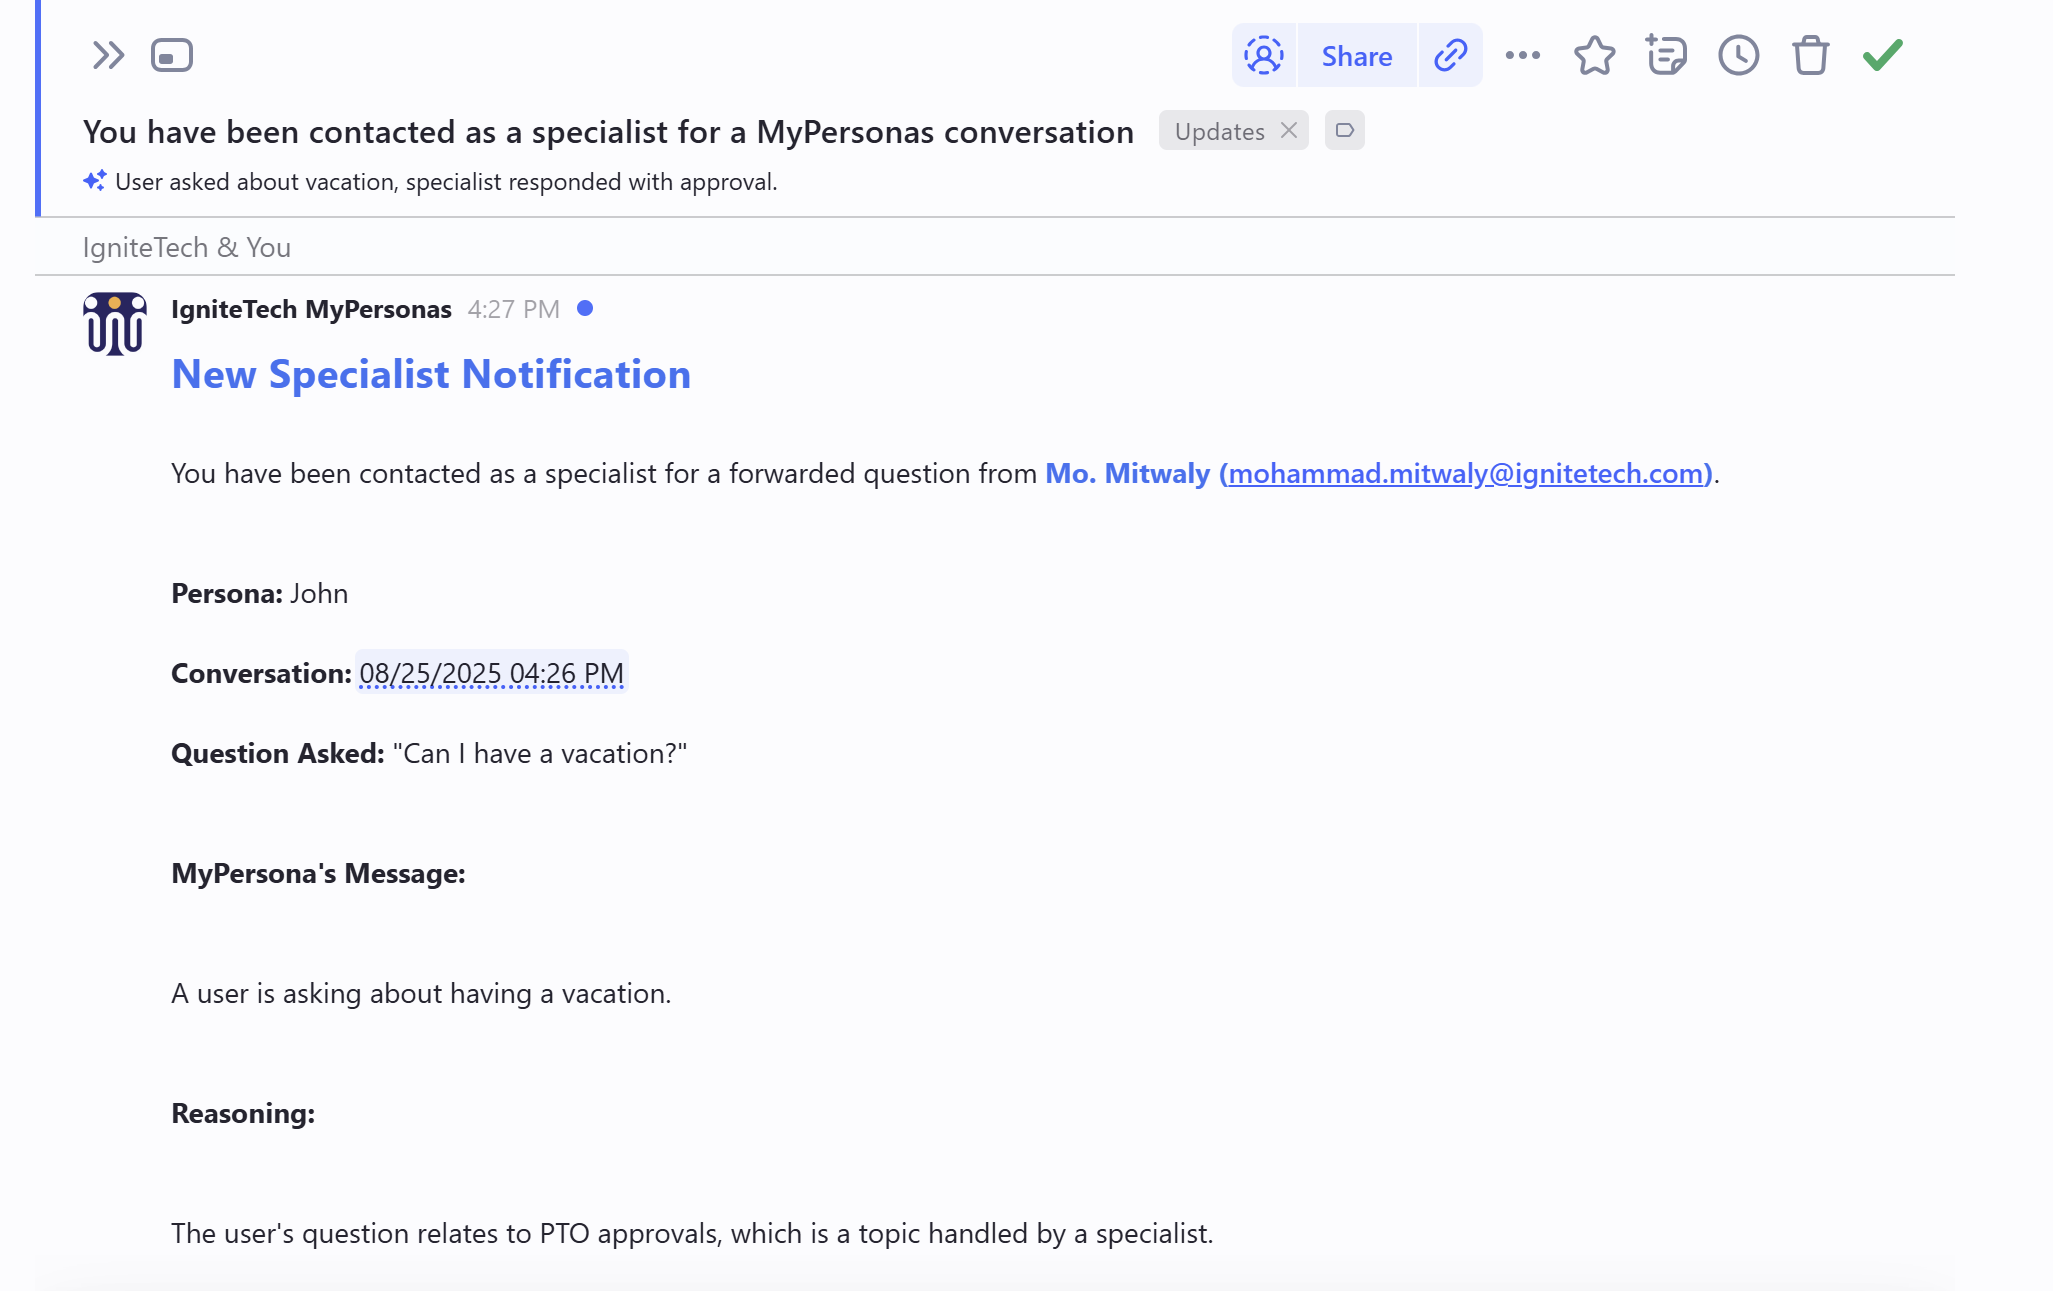Screen dimensions: 2053x1291
Task: Click the AI summary text about vacation
Action: click(x=446, y=182)
